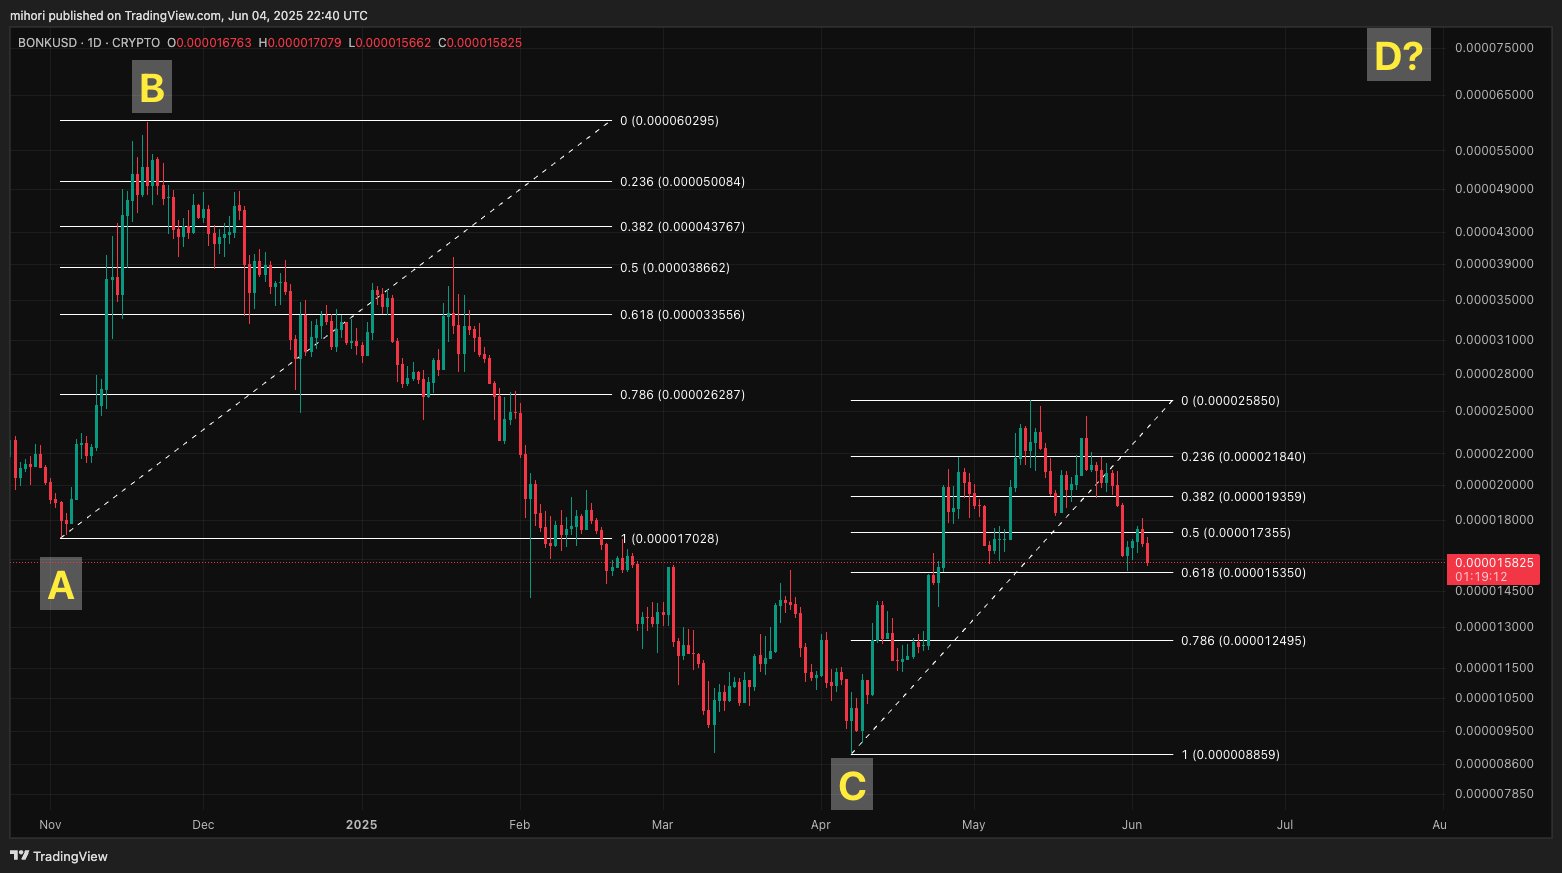Click the 0.236 (0.000021840) Fibonacci label
Viewport: 1562px width, 873px height.
pyautogui.click(x=1243, y=457)
